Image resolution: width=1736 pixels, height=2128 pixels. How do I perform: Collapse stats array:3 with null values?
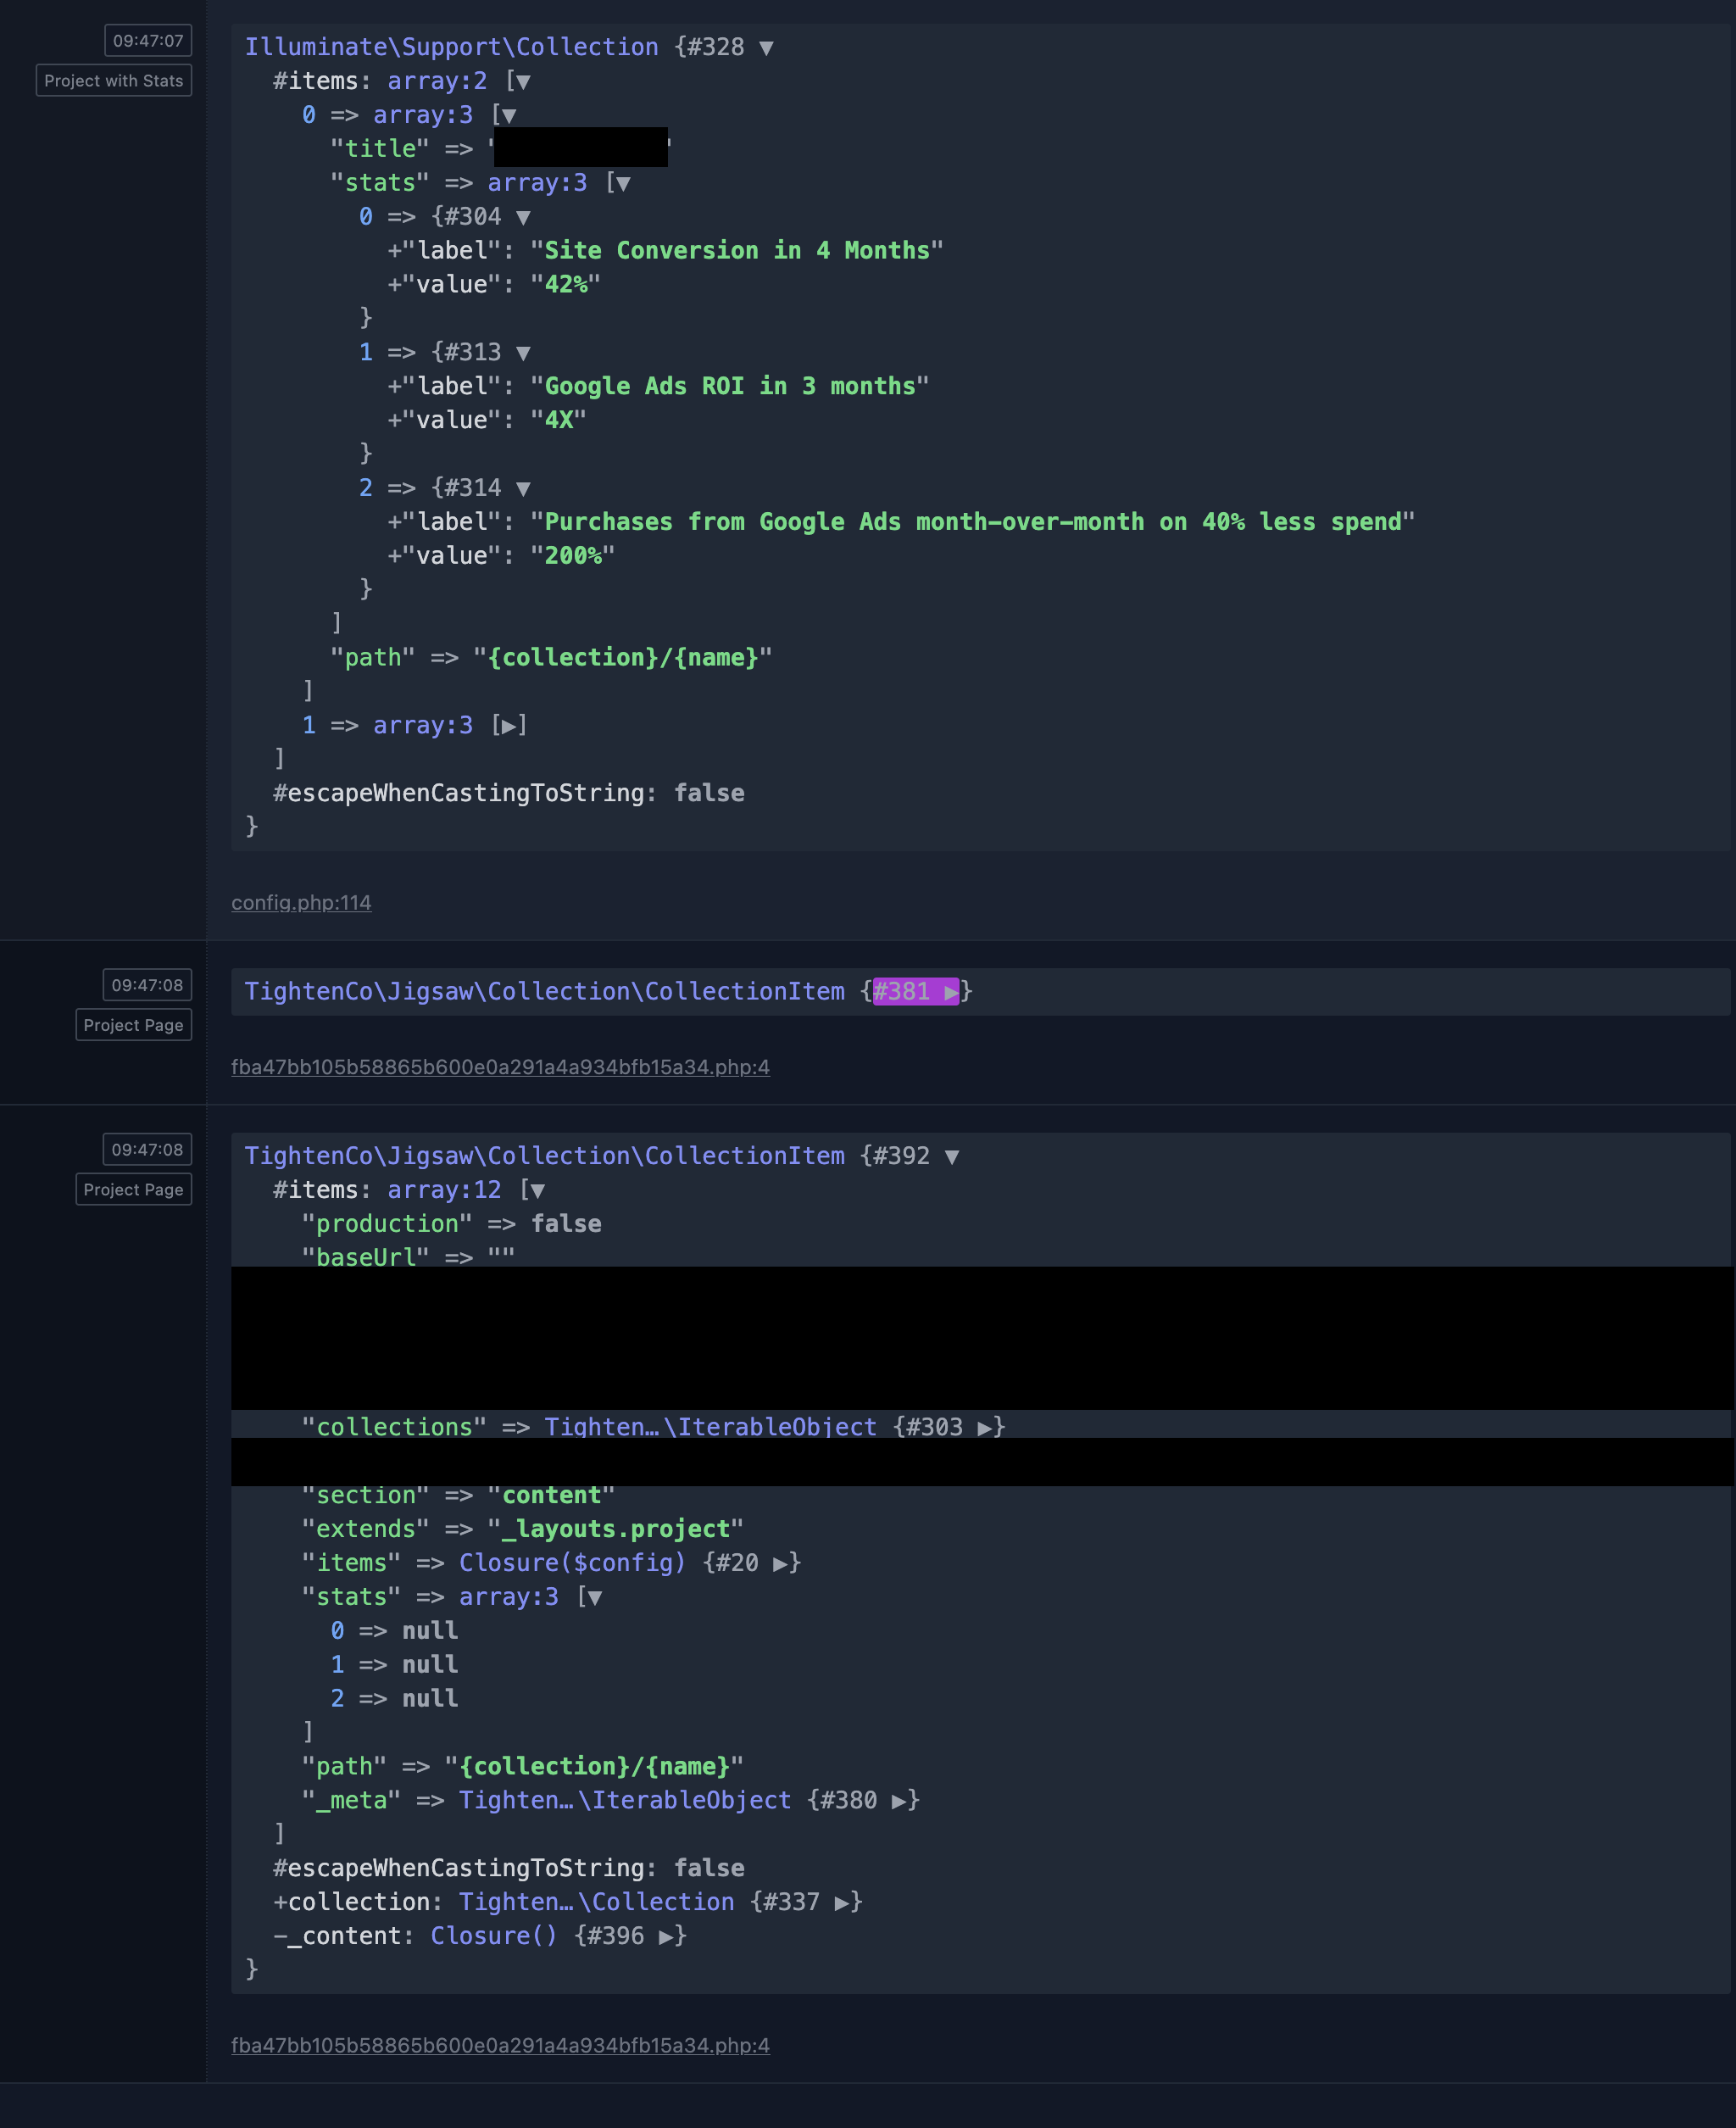(x=594, y=1598)
